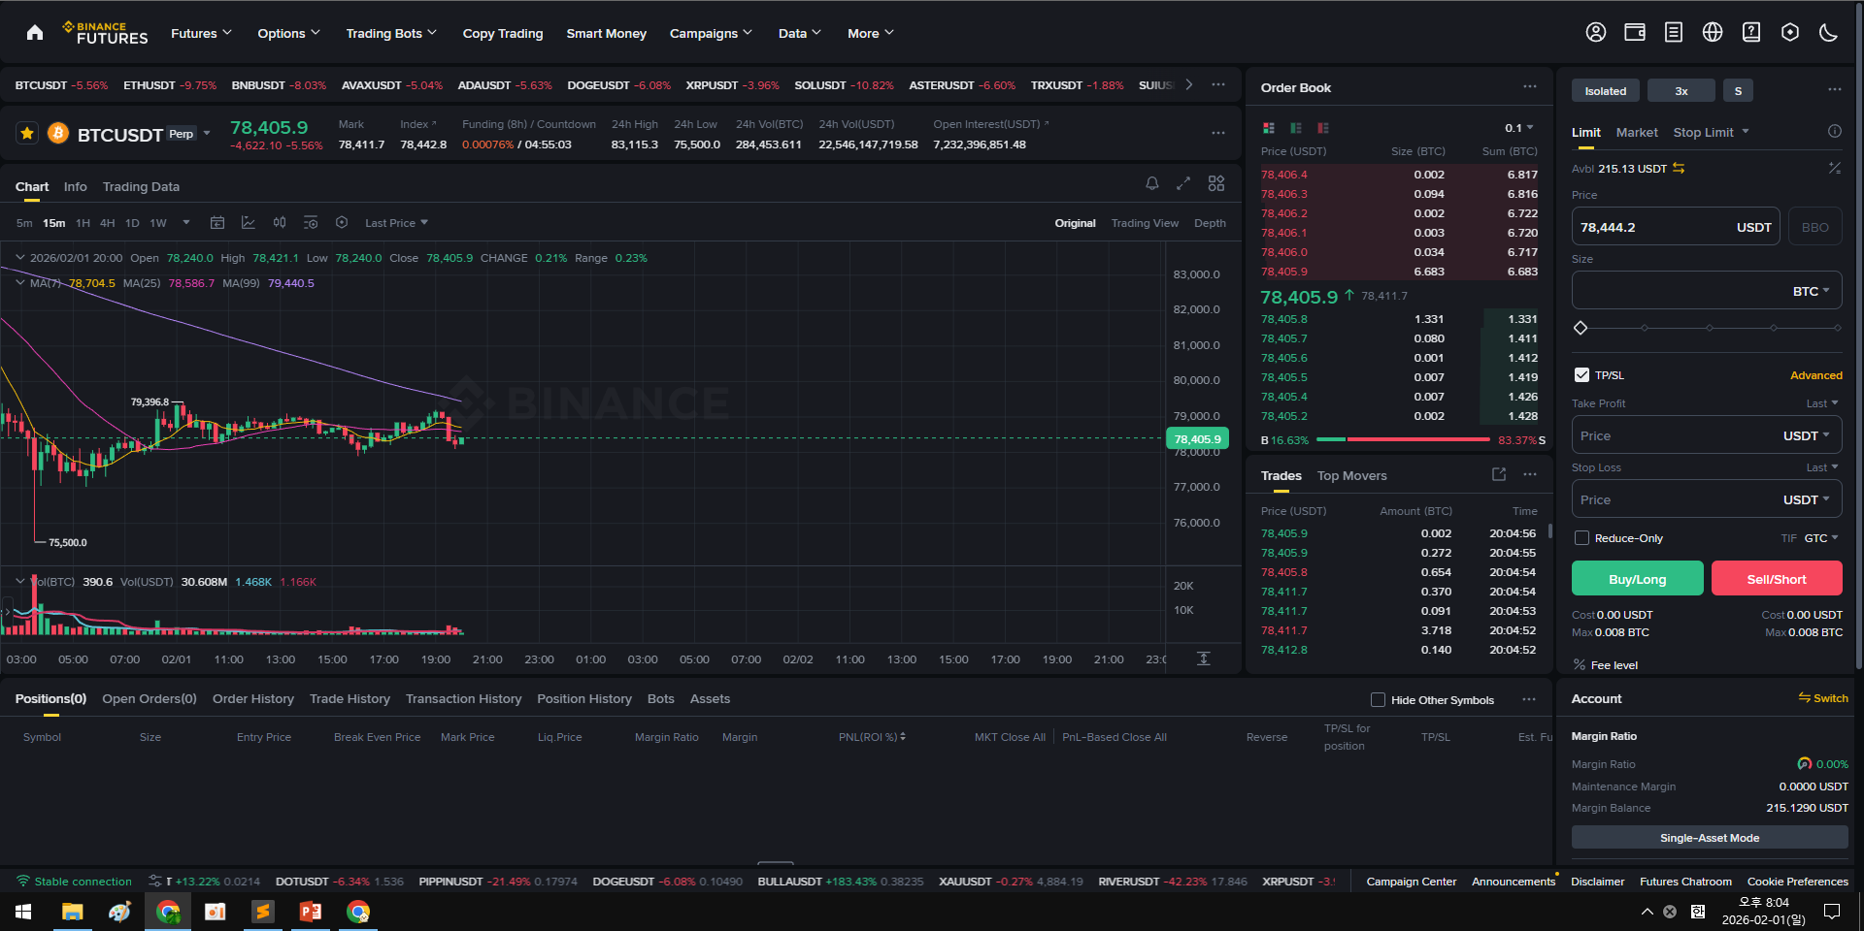Open the price alert bell icon
The height and width of the screenshot is (931, 1864).
coord(1152,183)
